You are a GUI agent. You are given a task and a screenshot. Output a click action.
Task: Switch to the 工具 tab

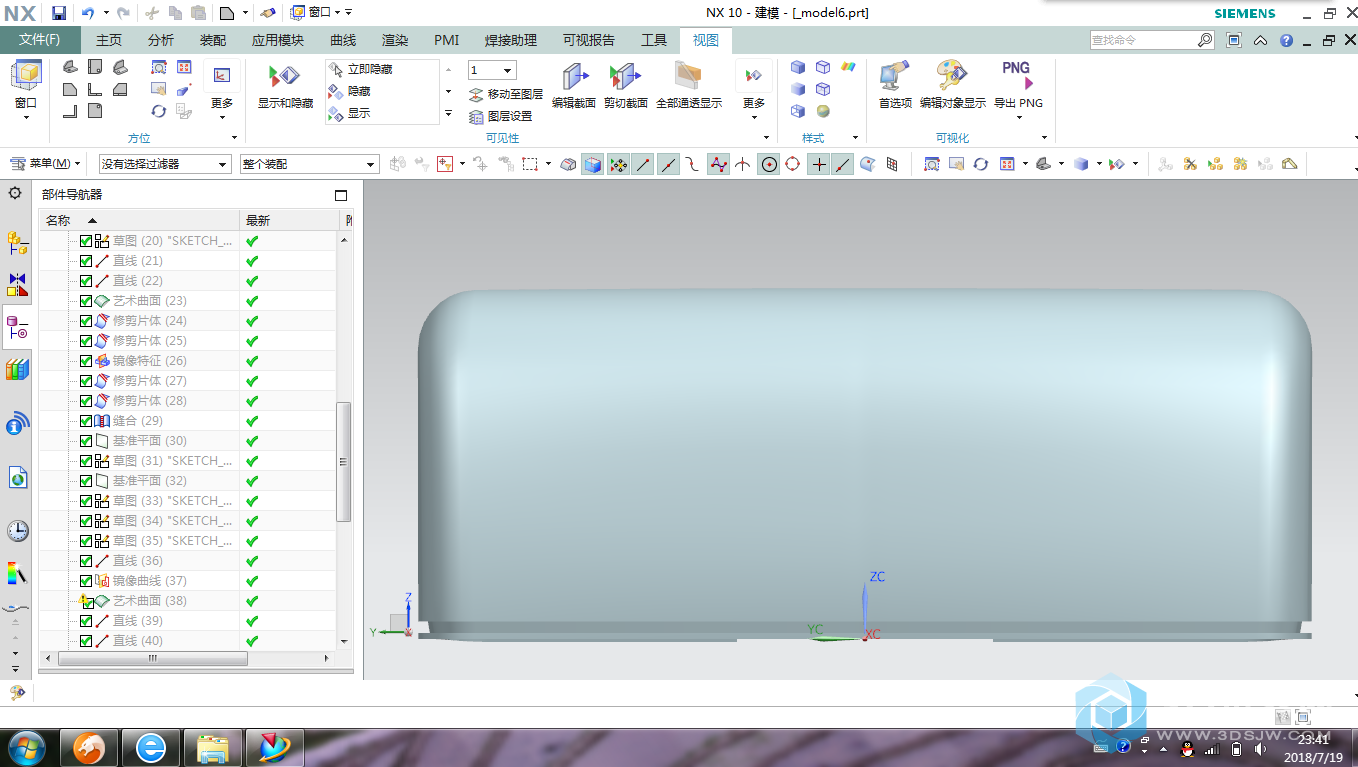654,40
